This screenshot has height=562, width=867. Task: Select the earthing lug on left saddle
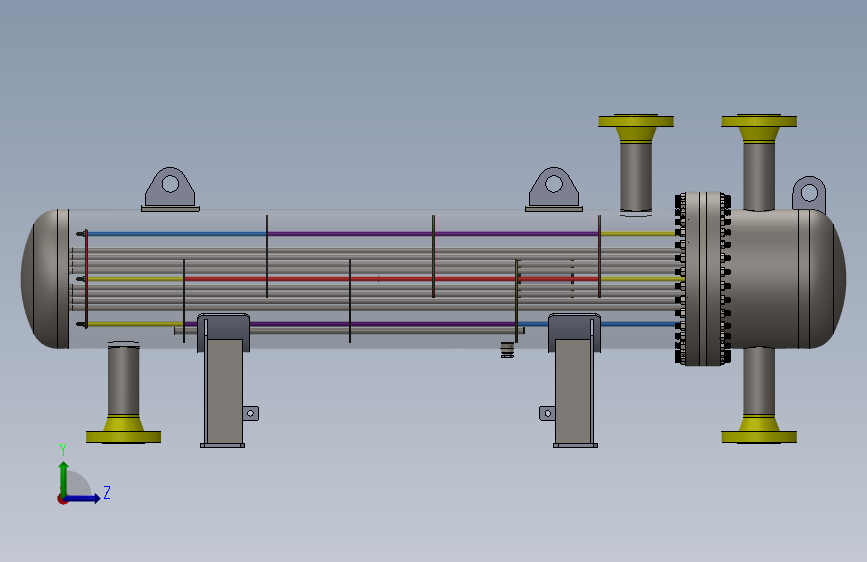[x=250, y=413]
